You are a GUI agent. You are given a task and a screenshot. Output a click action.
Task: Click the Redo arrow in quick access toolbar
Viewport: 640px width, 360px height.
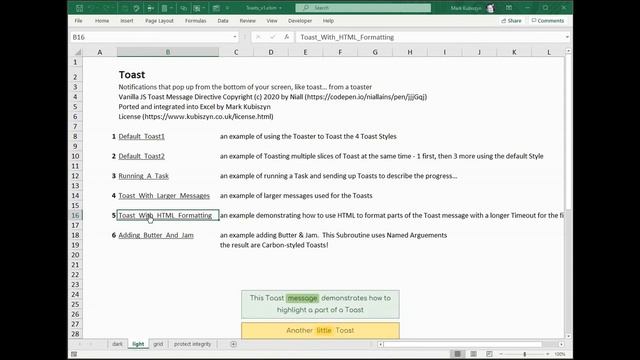click(107, 8)
